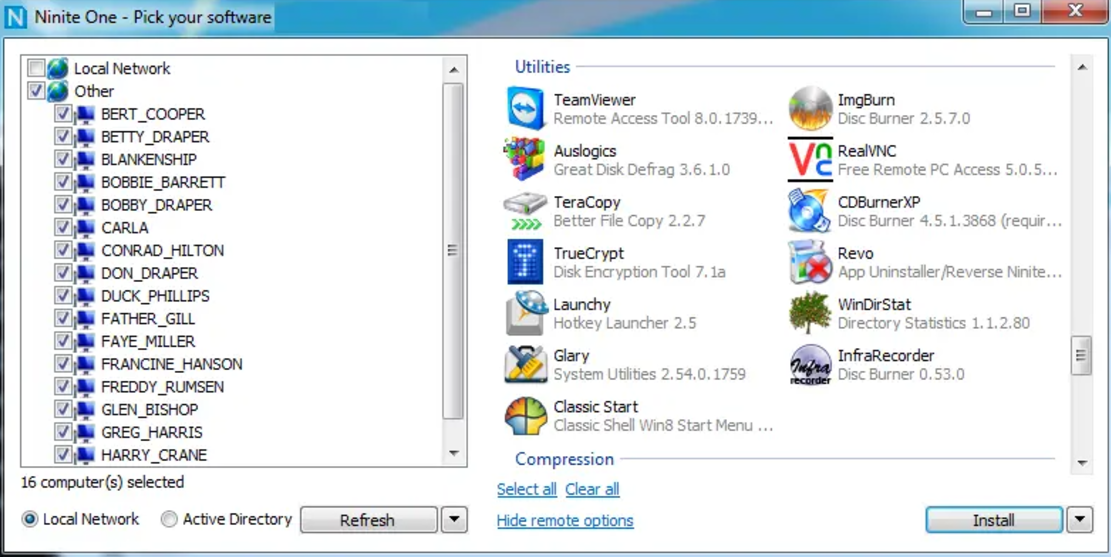Click BERT_COOPER computer icon
1111x557 pixels.
tap(85, 114)
